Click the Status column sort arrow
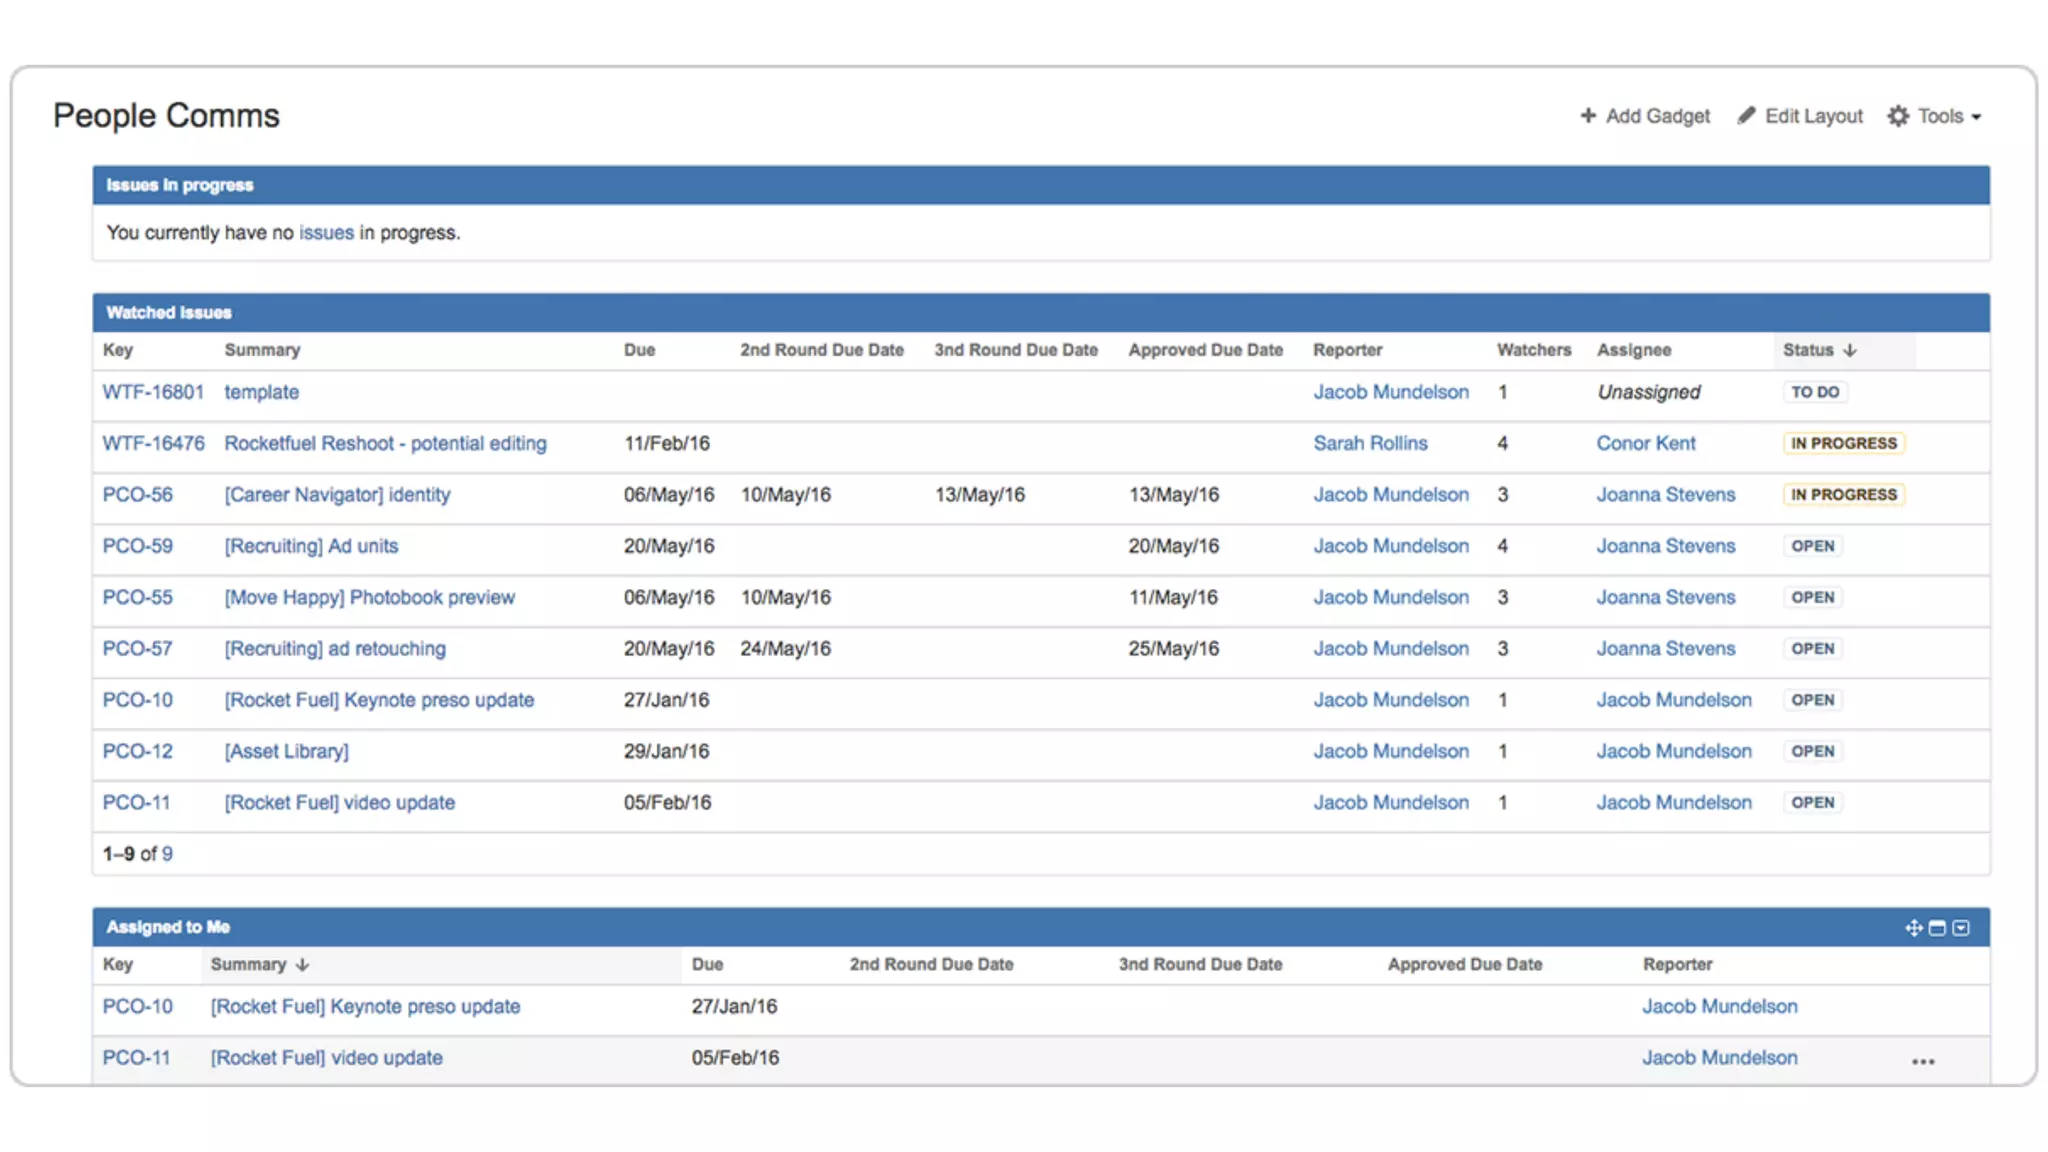 [1850, 350]
